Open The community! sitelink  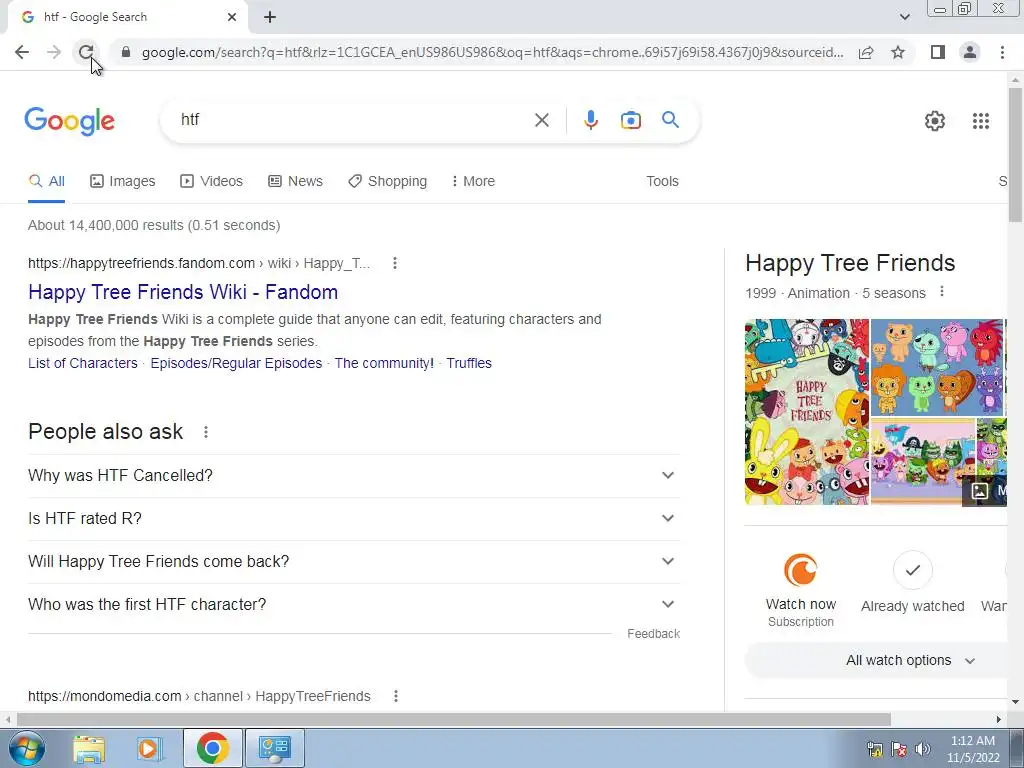(384, 363)
